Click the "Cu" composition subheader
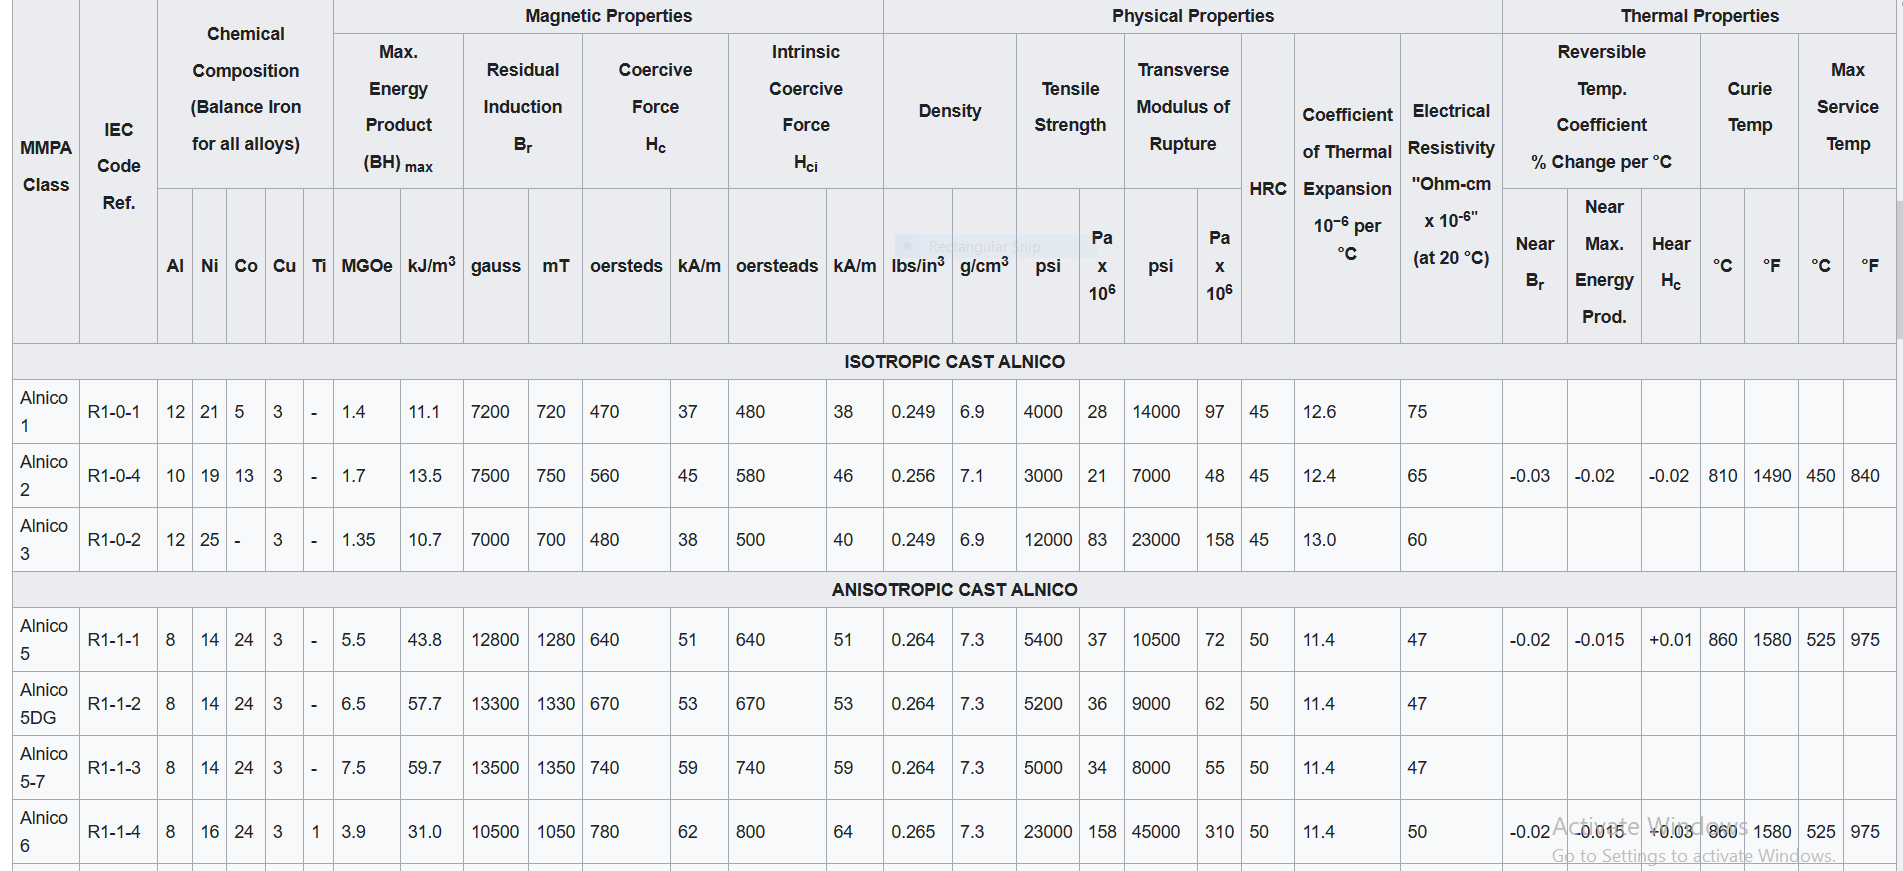The height and width of the screenshot is (871, 1903). click(284, 266)
